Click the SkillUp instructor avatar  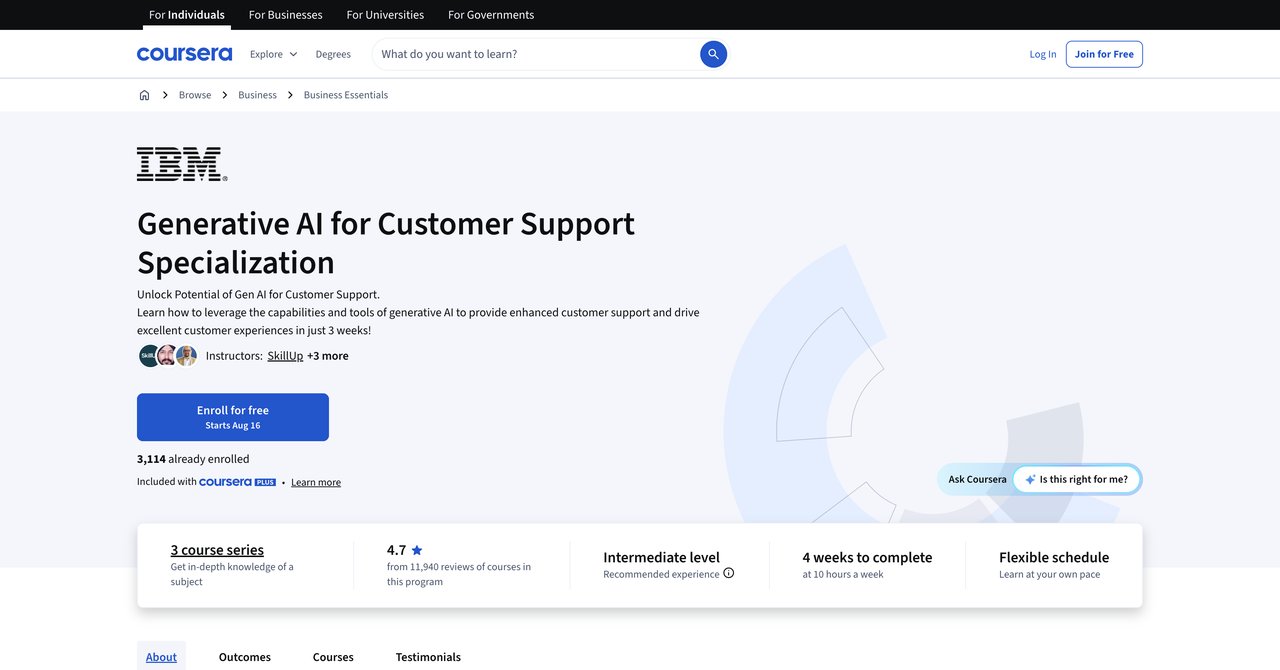pos(150,356)
